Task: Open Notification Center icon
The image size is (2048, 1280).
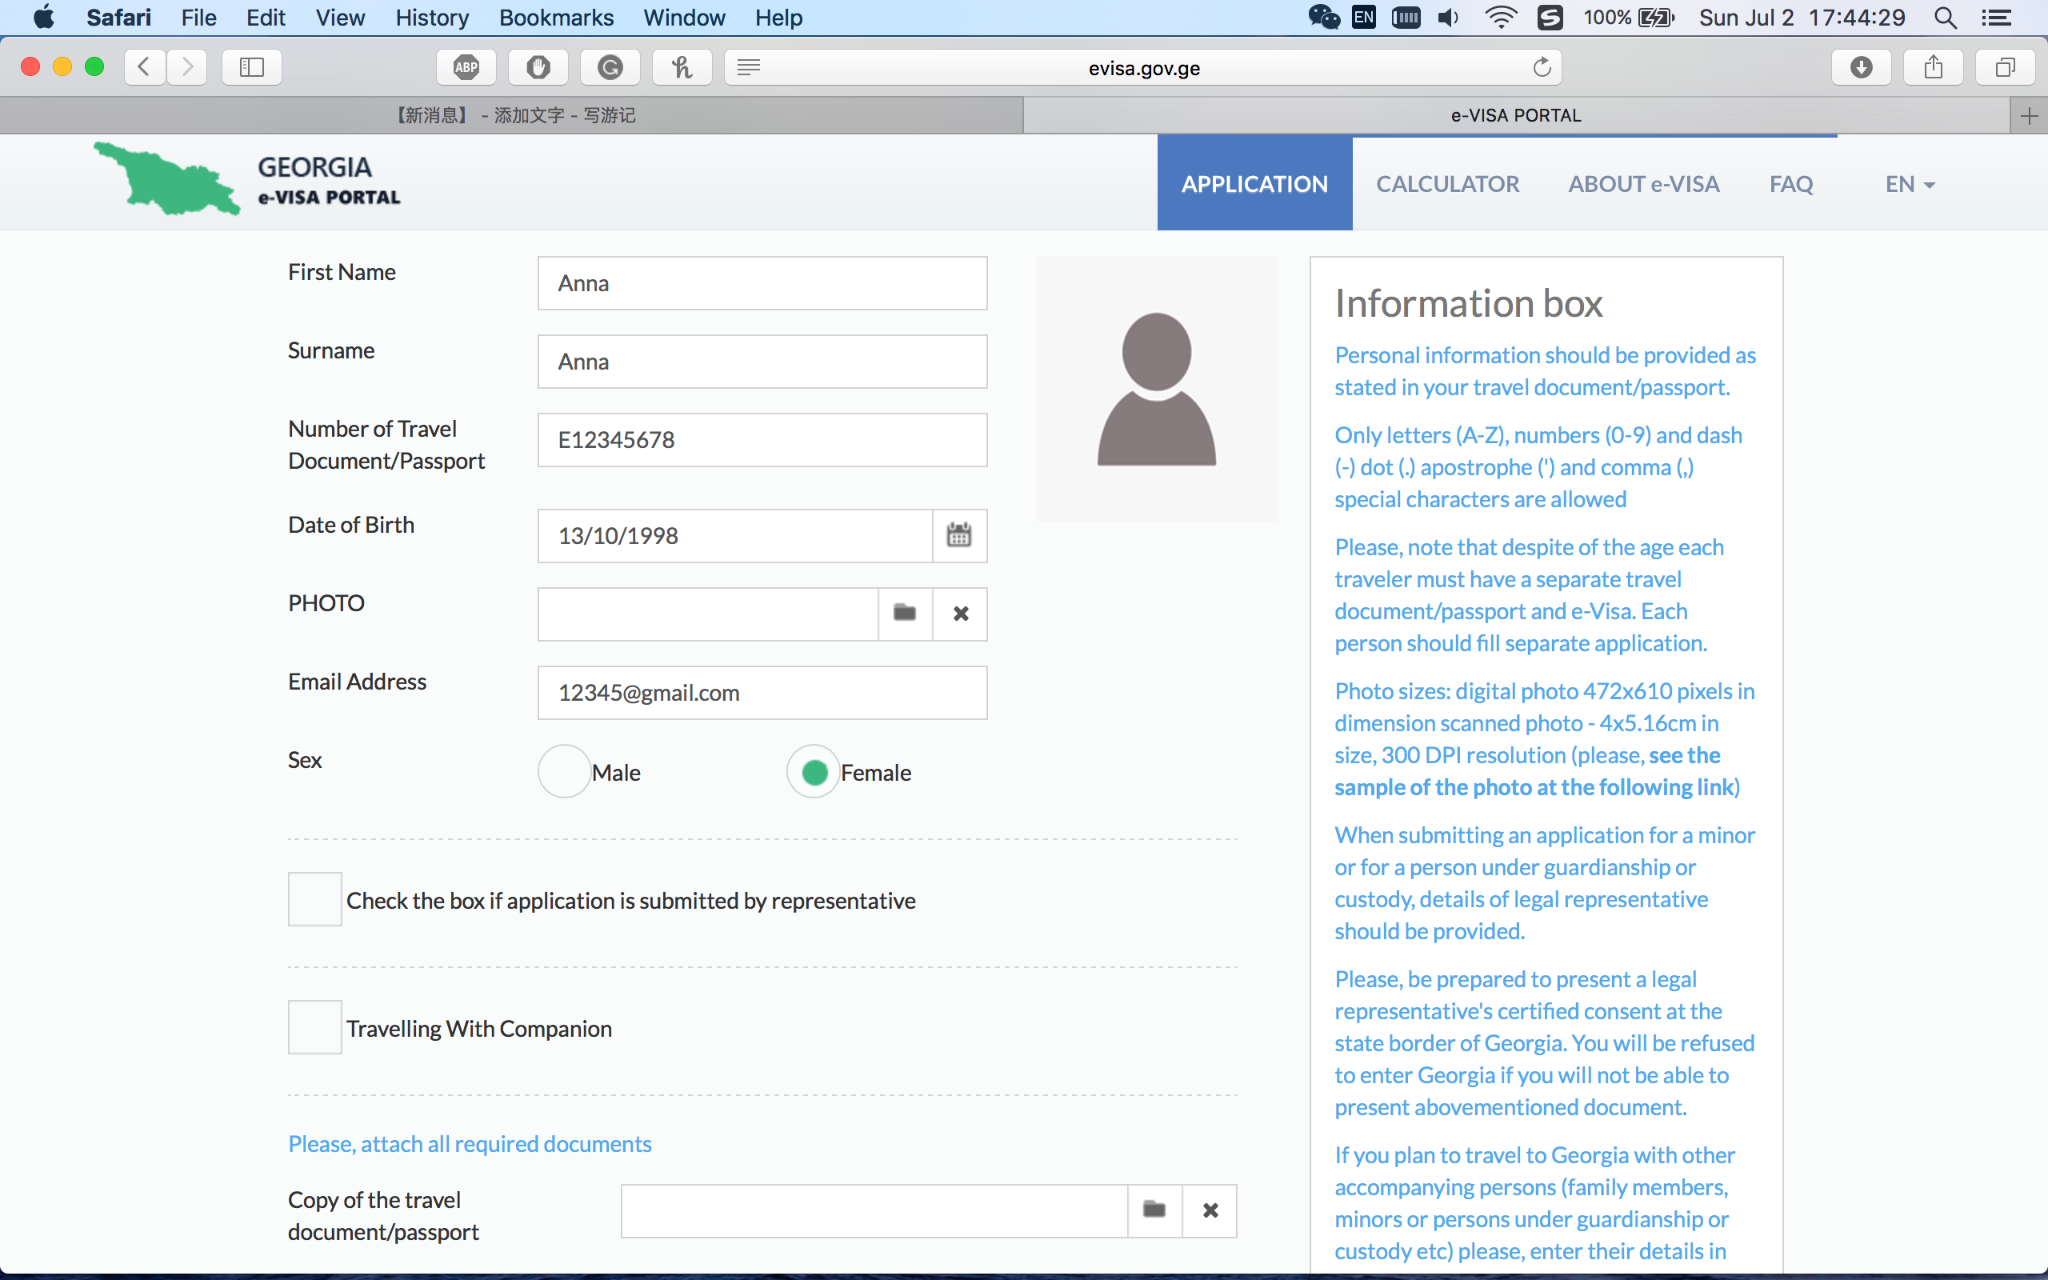Action: [x=1997, y=17]
